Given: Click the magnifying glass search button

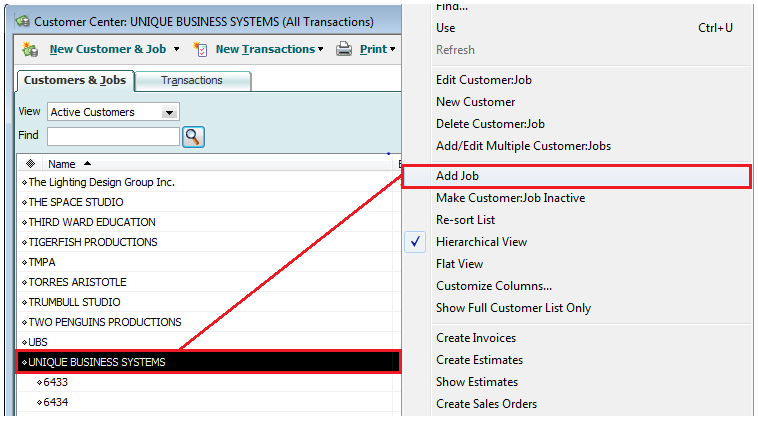Looking at the screenshot, I should [x=193, y=136].
